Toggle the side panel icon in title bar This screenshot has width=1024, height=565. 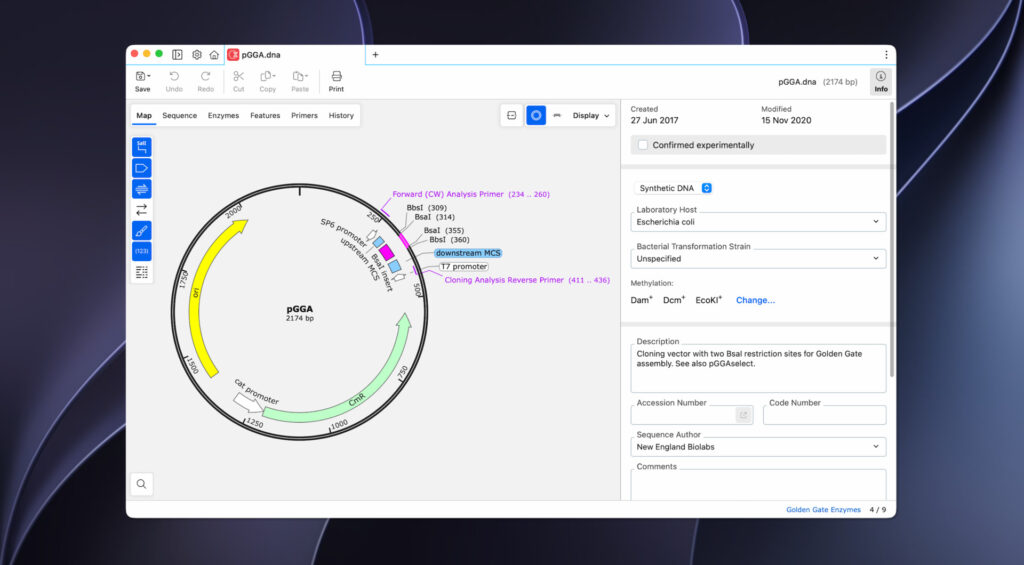(x=177, y=55)
